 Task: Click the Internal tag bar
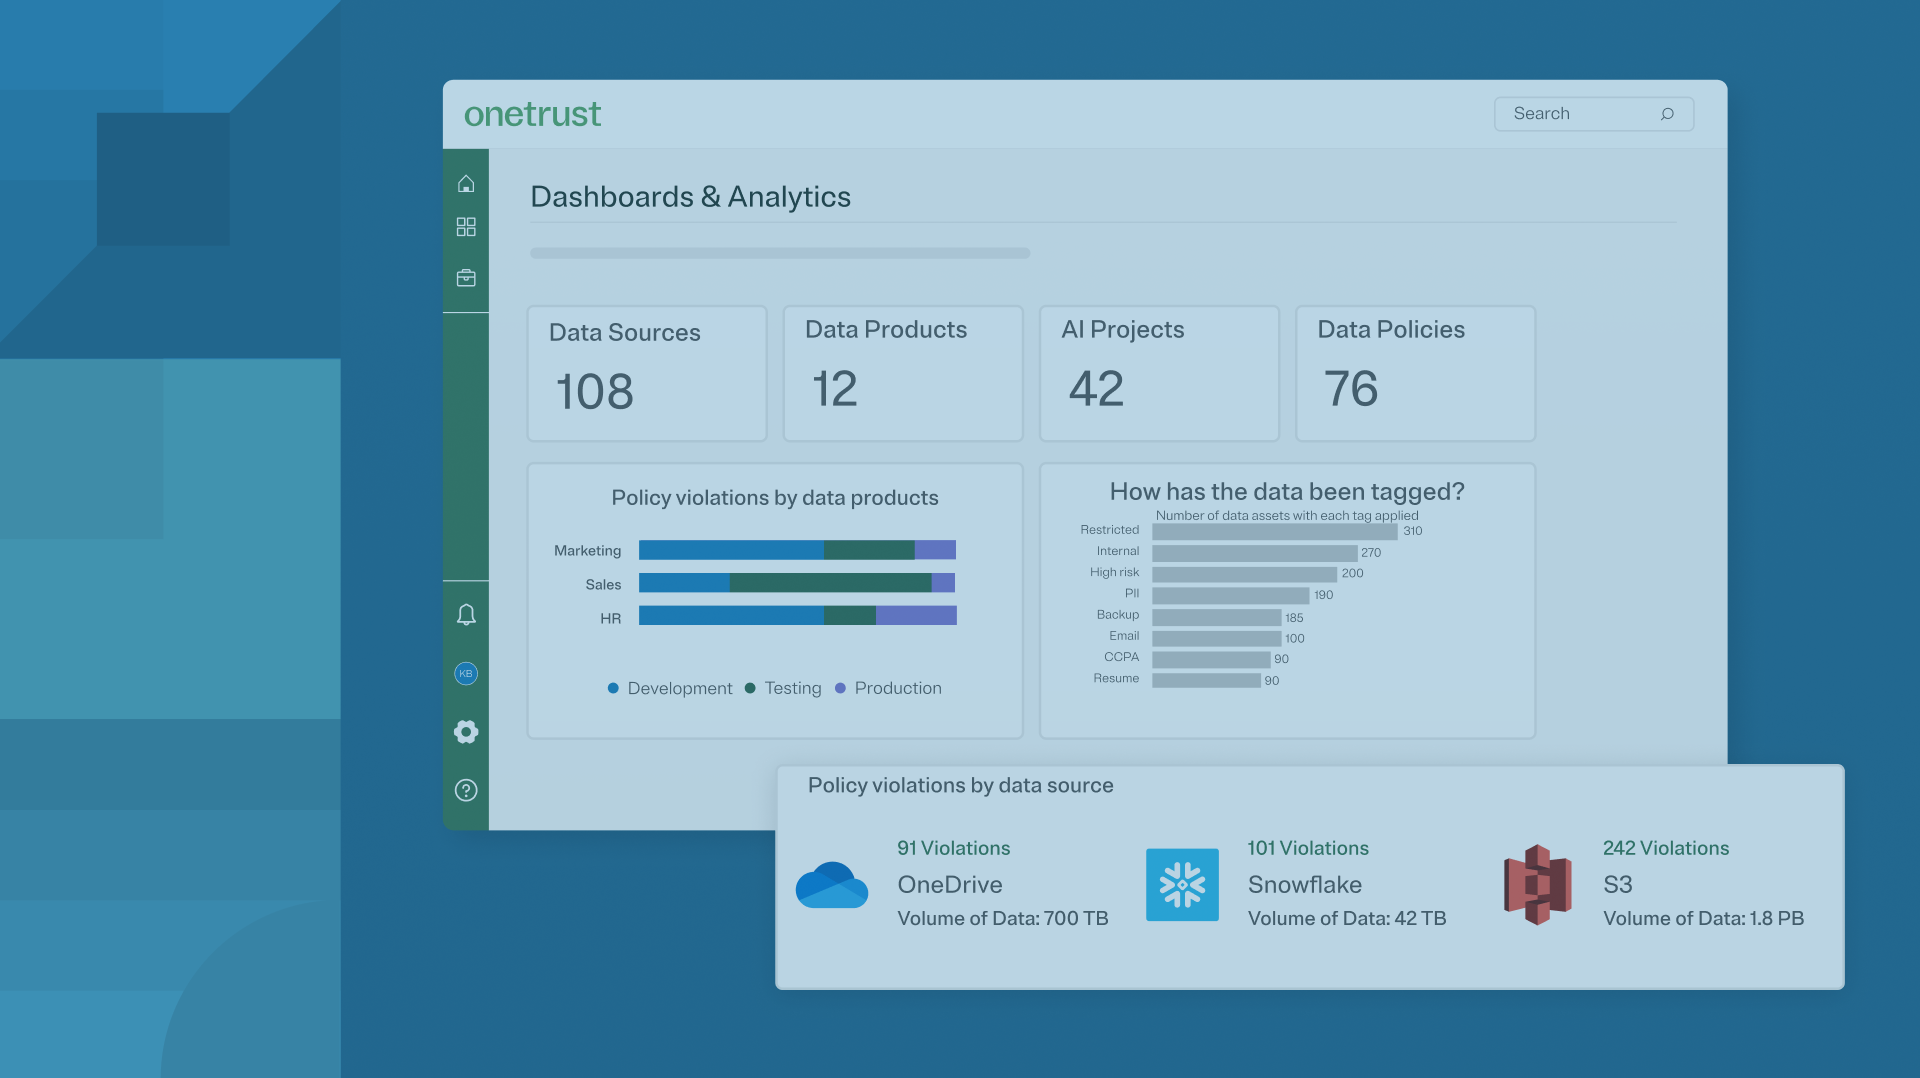(x=1255, y=553)
